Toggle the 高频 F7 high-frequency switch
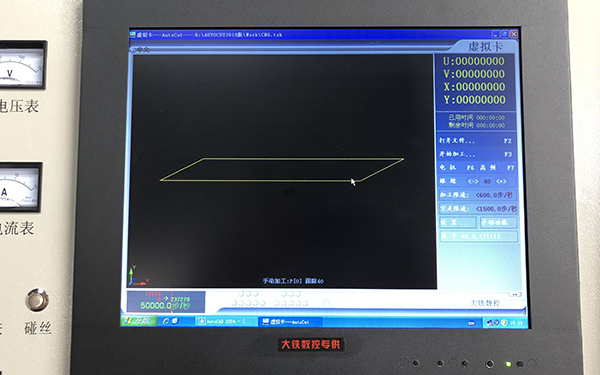Screen dimensions: 600x375 tap(497, 168)
